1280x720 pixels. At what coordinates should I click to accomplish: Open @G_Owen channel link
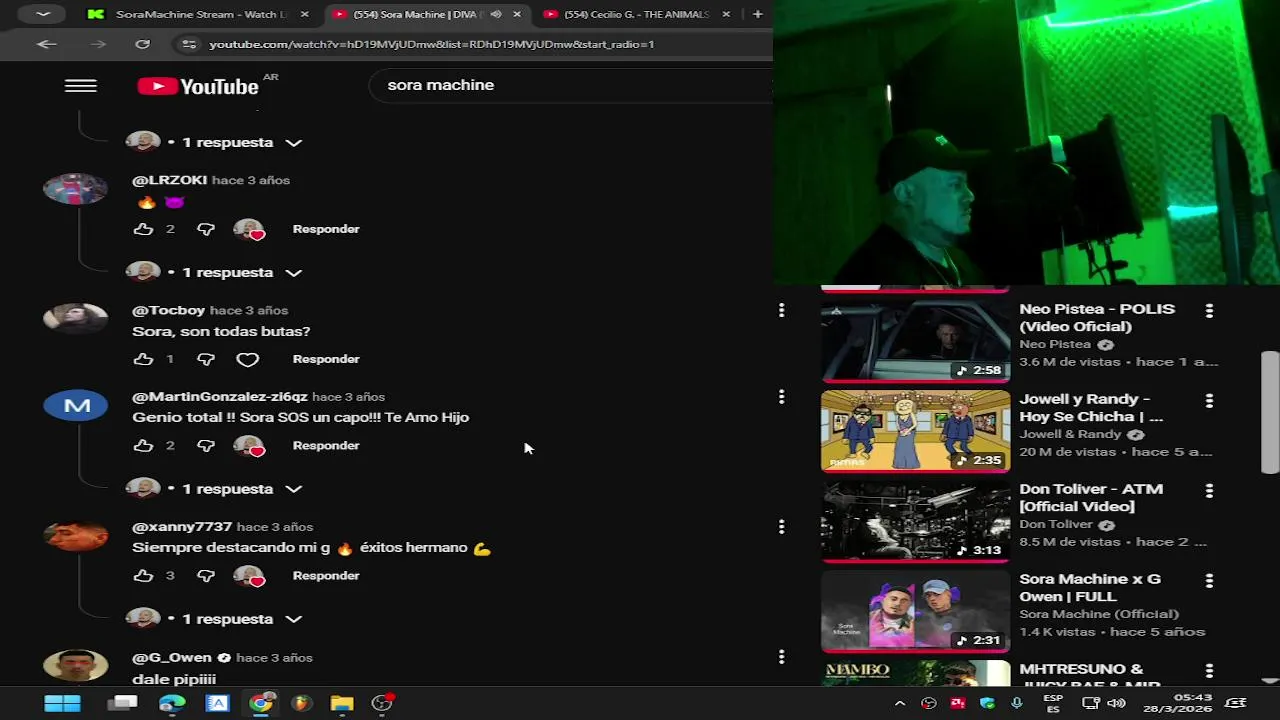(172, 658)
